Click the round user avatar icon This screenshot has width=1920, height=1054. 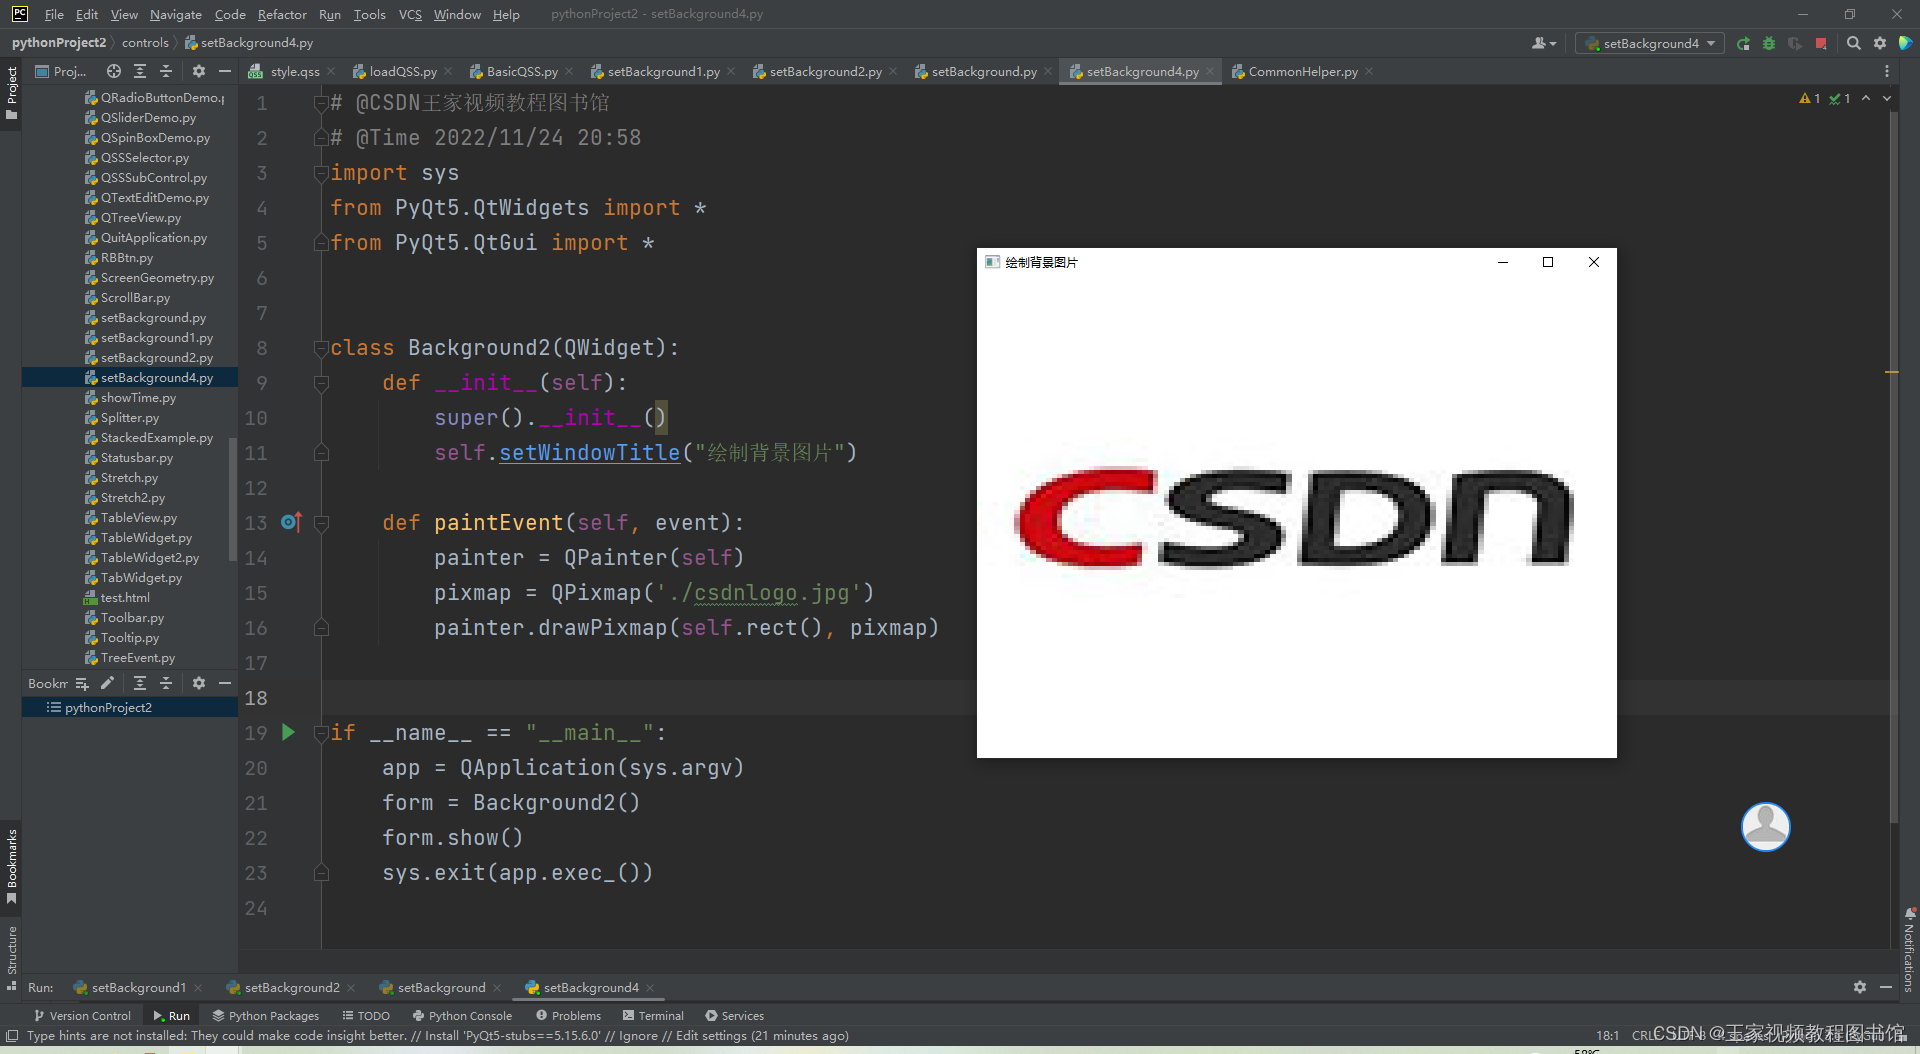pos(1766,827)
